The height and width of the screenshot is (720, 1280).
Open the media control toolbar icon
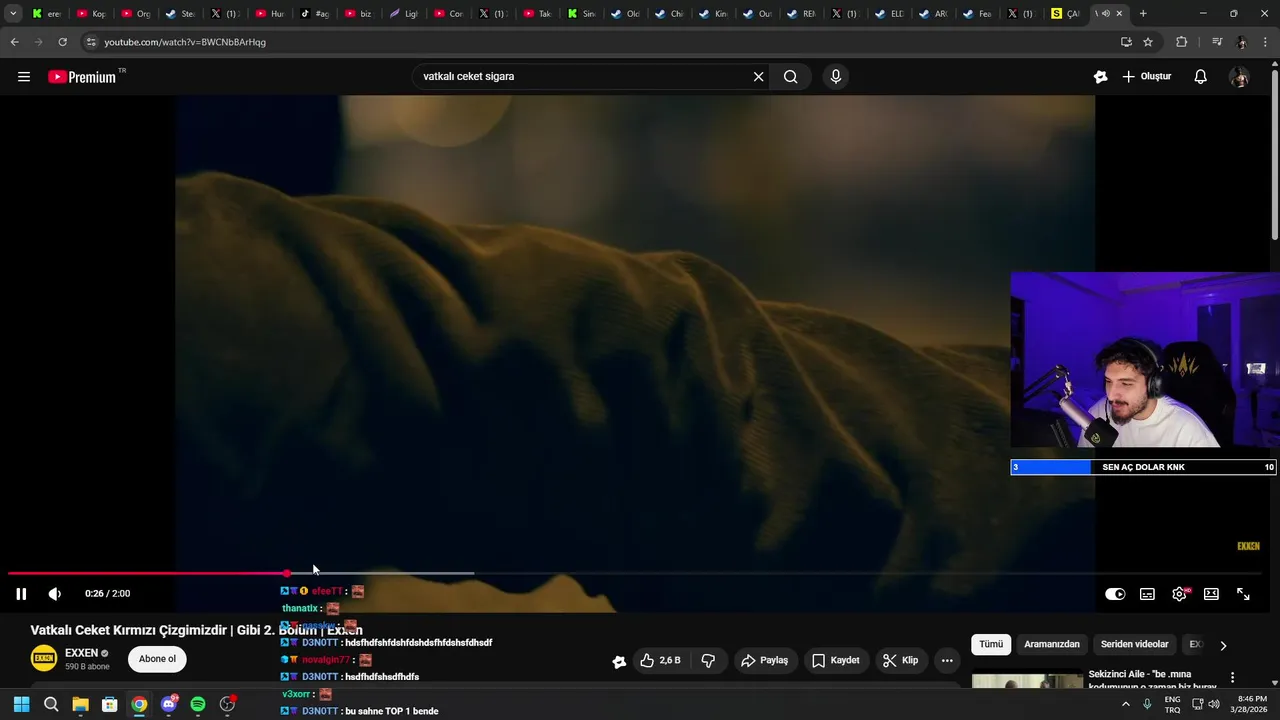(x=1216, y=42)
